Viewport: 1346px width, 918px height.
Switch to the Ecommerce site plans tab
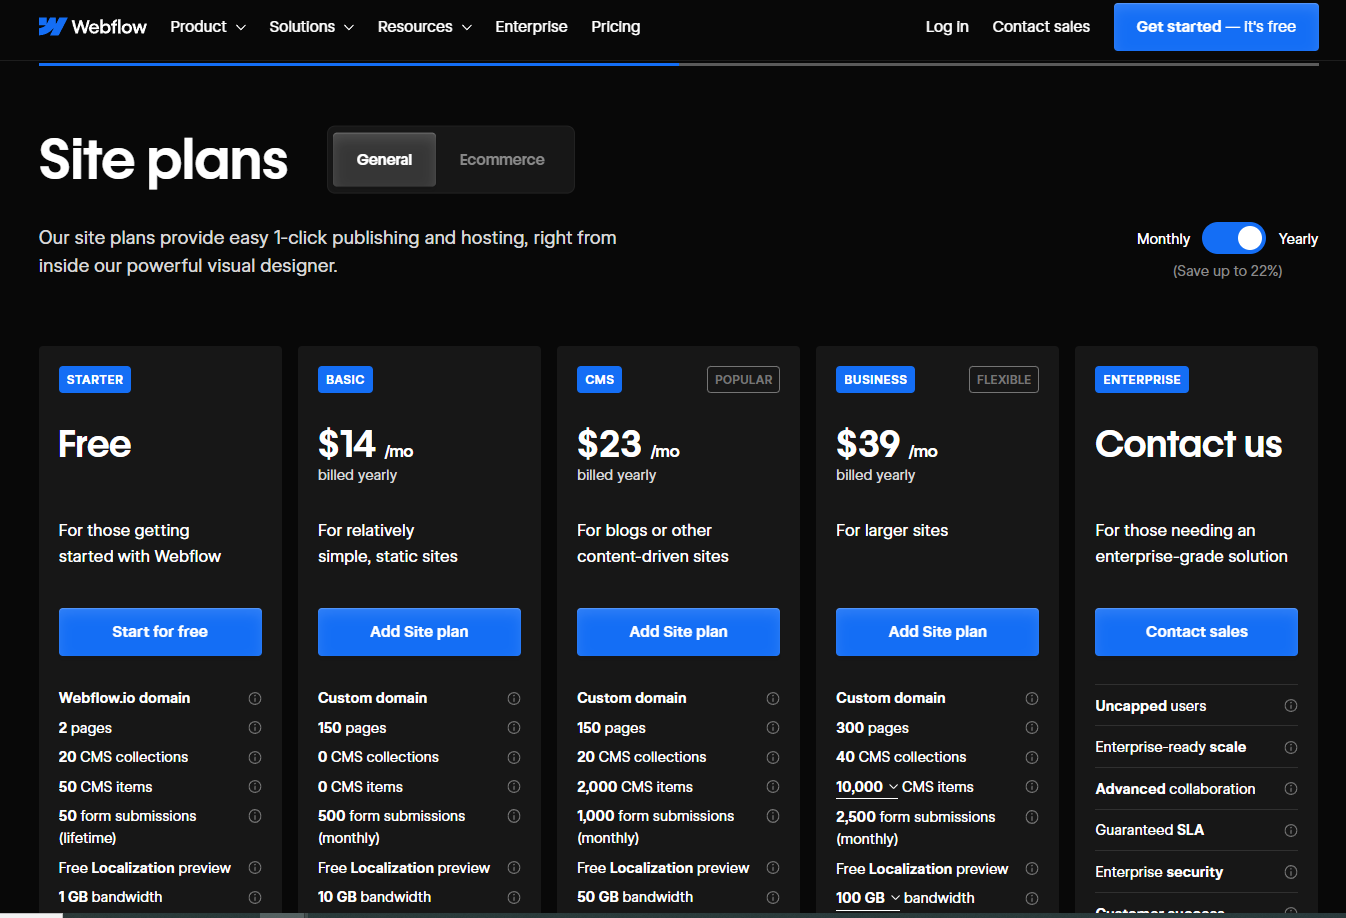click(502, 160)
